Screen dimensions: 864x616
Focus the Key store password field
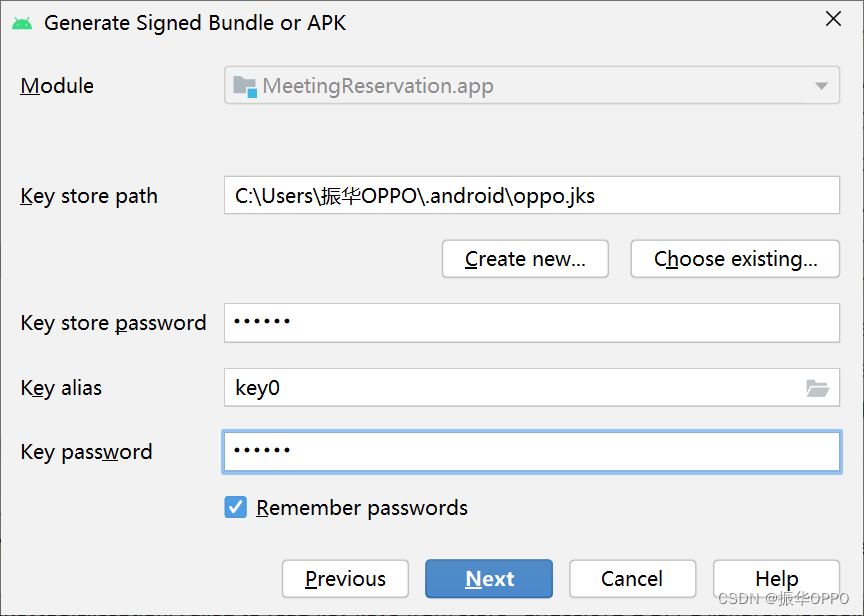click(x=530, y=322)
